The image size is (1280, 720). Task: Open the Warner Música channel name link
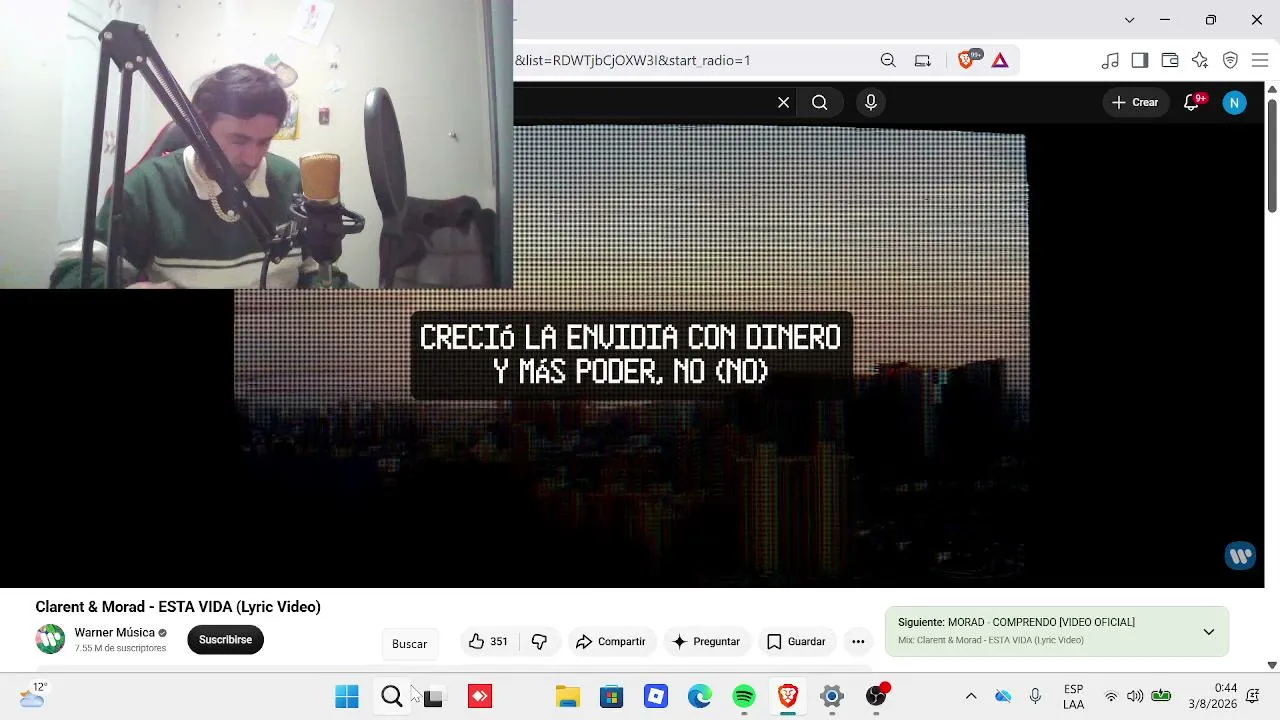point(115,632)
